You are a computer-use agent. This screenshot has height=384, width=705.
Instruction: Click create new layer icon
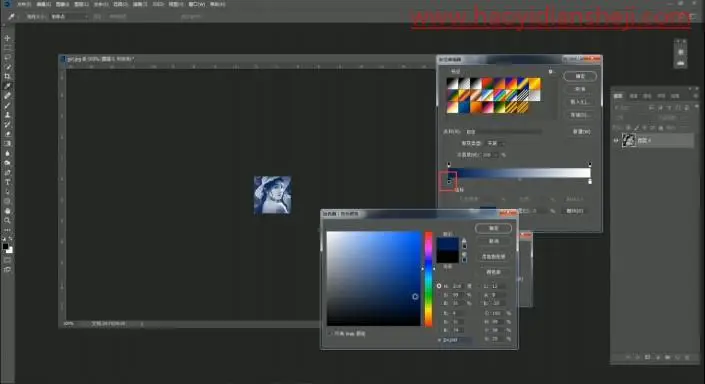point(677,357)
